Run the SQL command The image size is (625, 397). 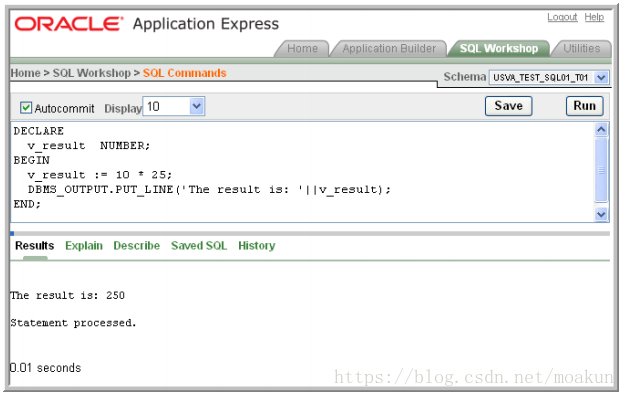click(584, 106)
